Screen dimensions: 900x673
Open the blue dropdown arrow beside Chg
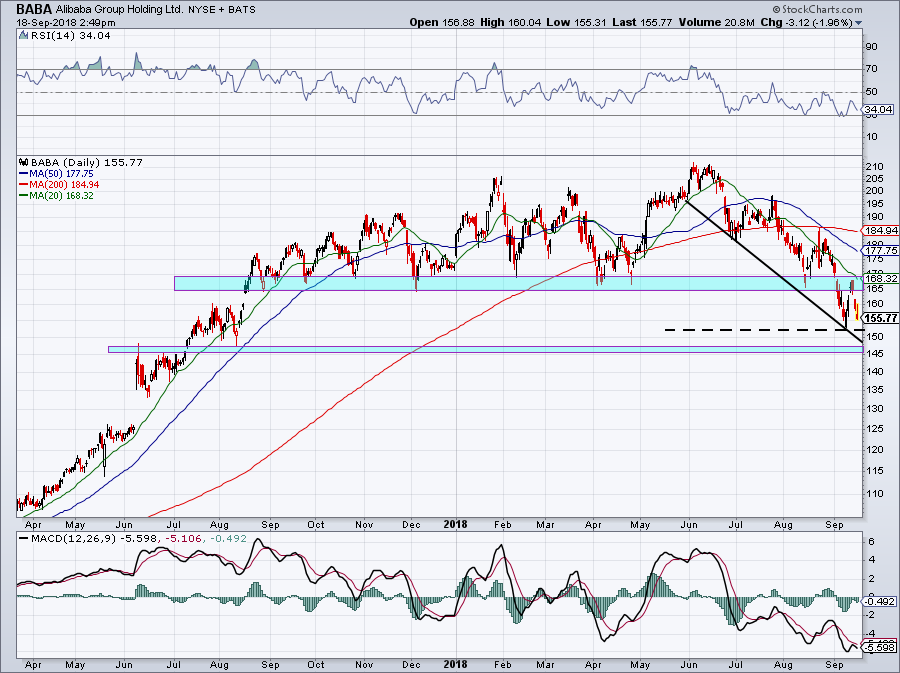tap(859, 23)
